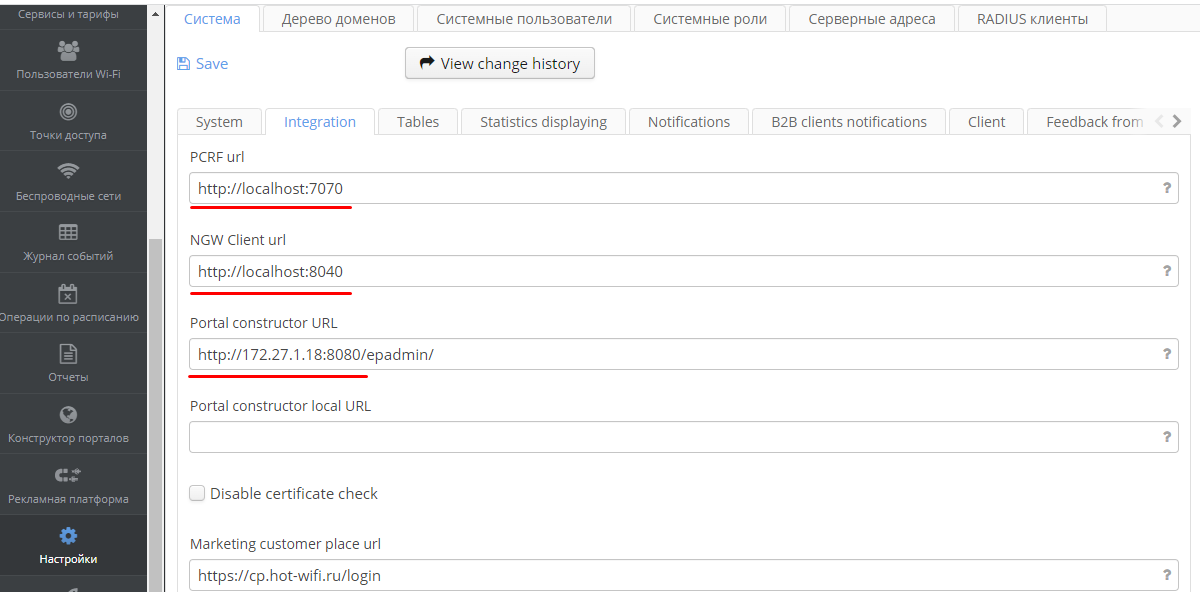This screenshot has width=1200, height=592.
Task: Switch to the Statistics displaying tab
Action: coord(543,122)
